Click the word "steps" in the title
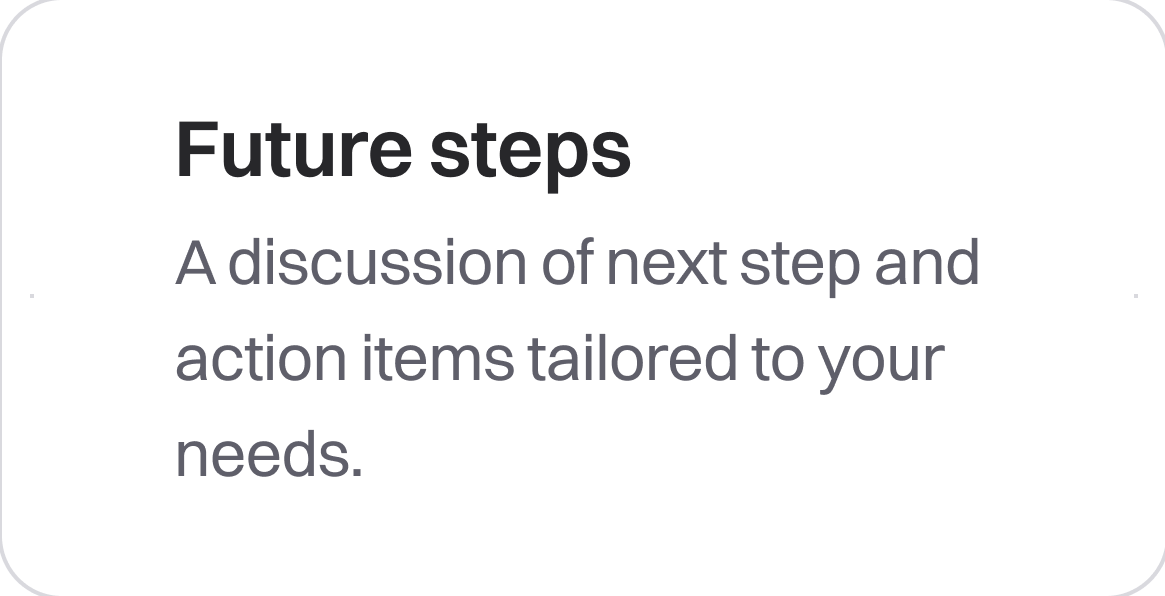Screen dimensions: 1165x596 pos(530,156)
